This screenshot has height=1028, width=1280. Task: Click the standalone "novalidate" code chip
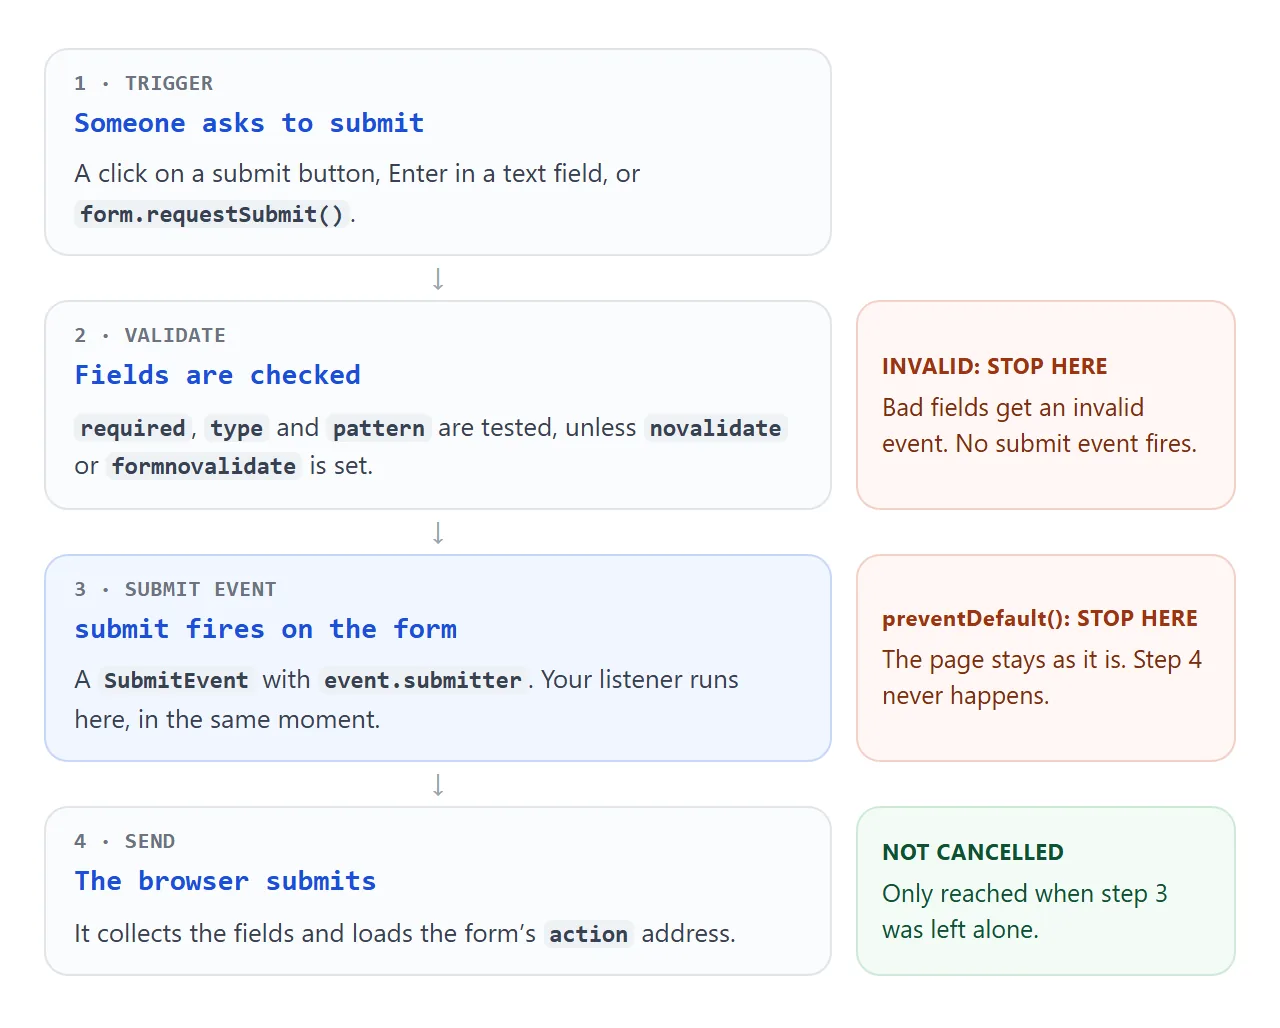716,428
